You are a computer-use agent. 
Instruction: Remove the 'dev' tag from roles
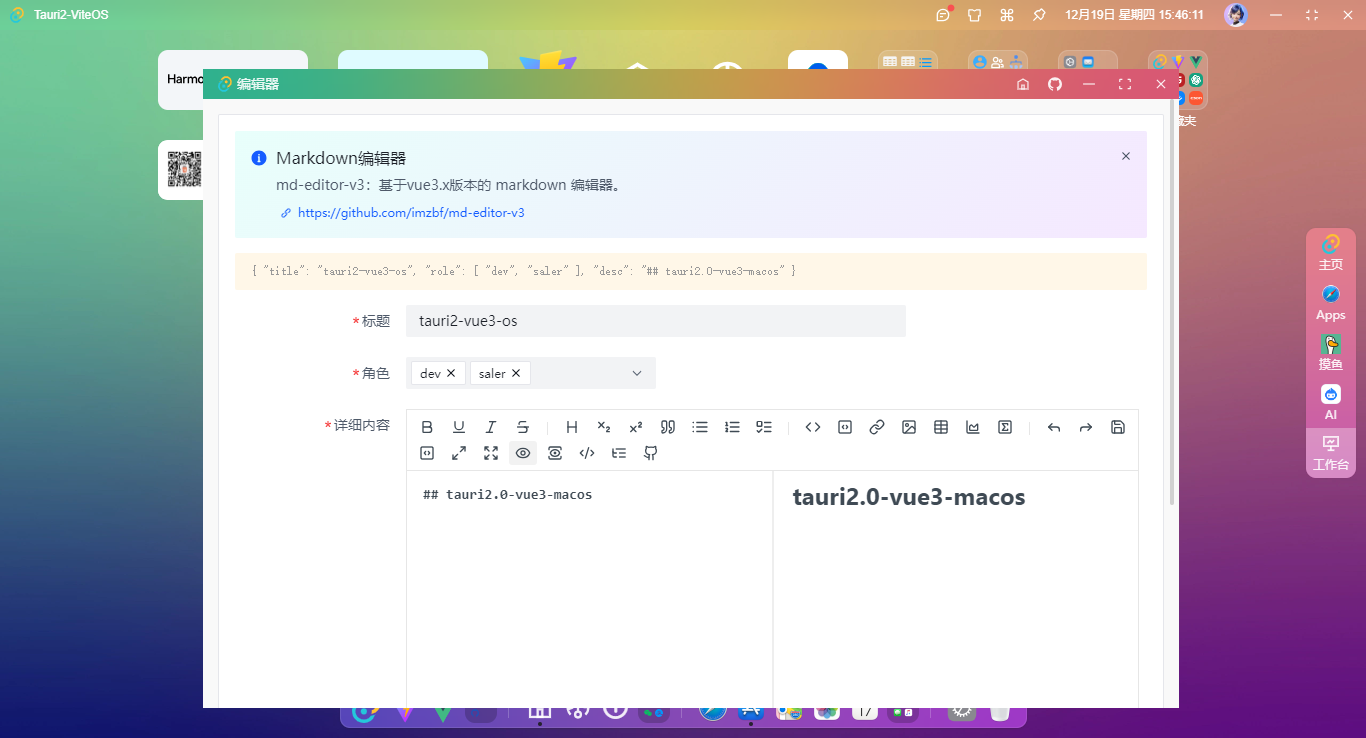451,373
